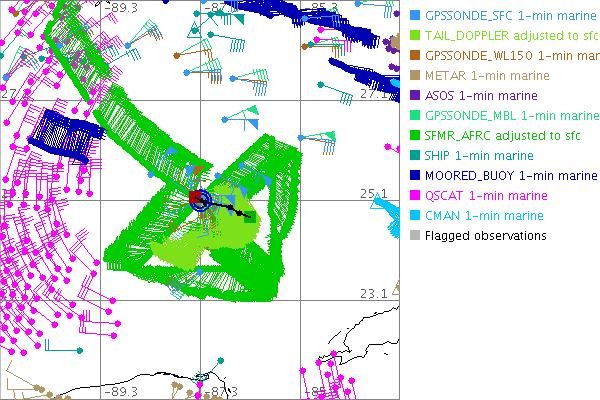This screenshot has width=600, height=400.
Task: Select the CMAN 1-min marine legend label
Action: coord(484,216)
